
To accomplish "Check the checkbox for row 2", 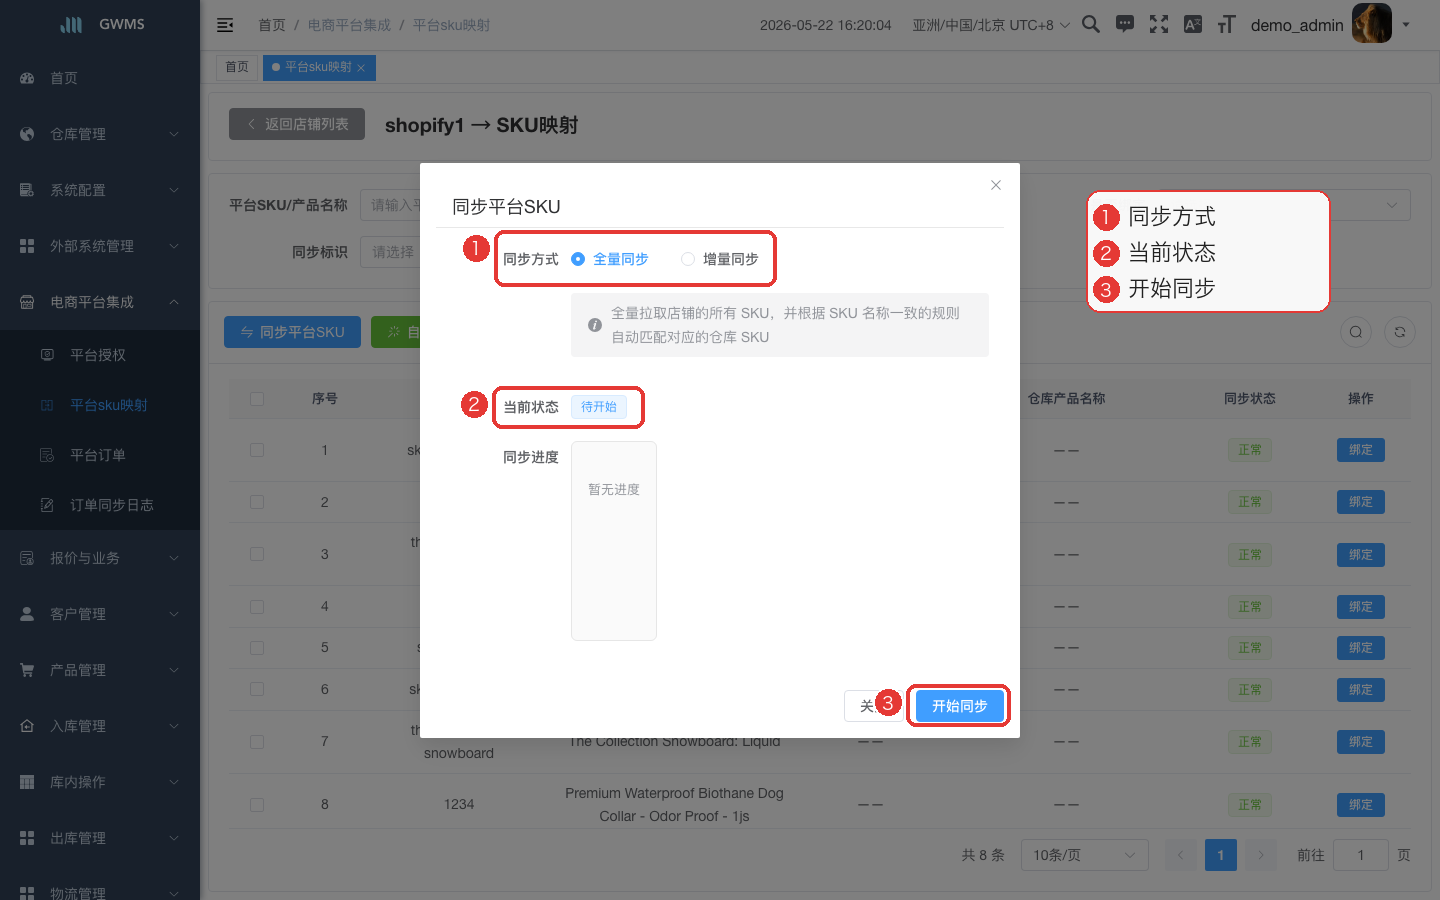I will [257, 502].
